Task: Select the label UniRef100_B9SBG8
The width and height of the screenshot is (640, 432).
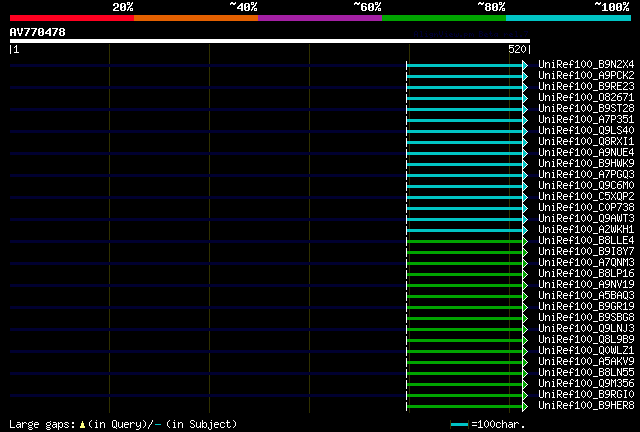Action: tap(586, 318)
